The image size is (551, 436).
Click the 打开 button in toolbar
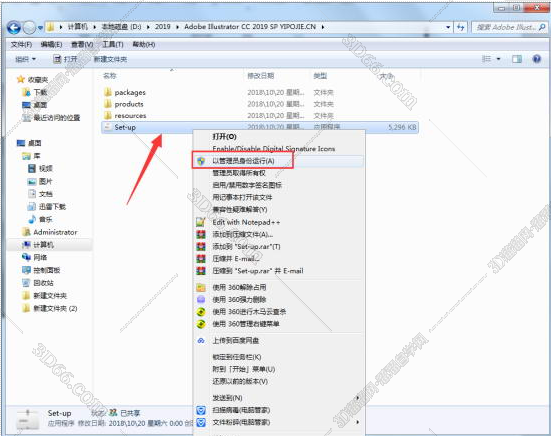(x=65, y=59)
